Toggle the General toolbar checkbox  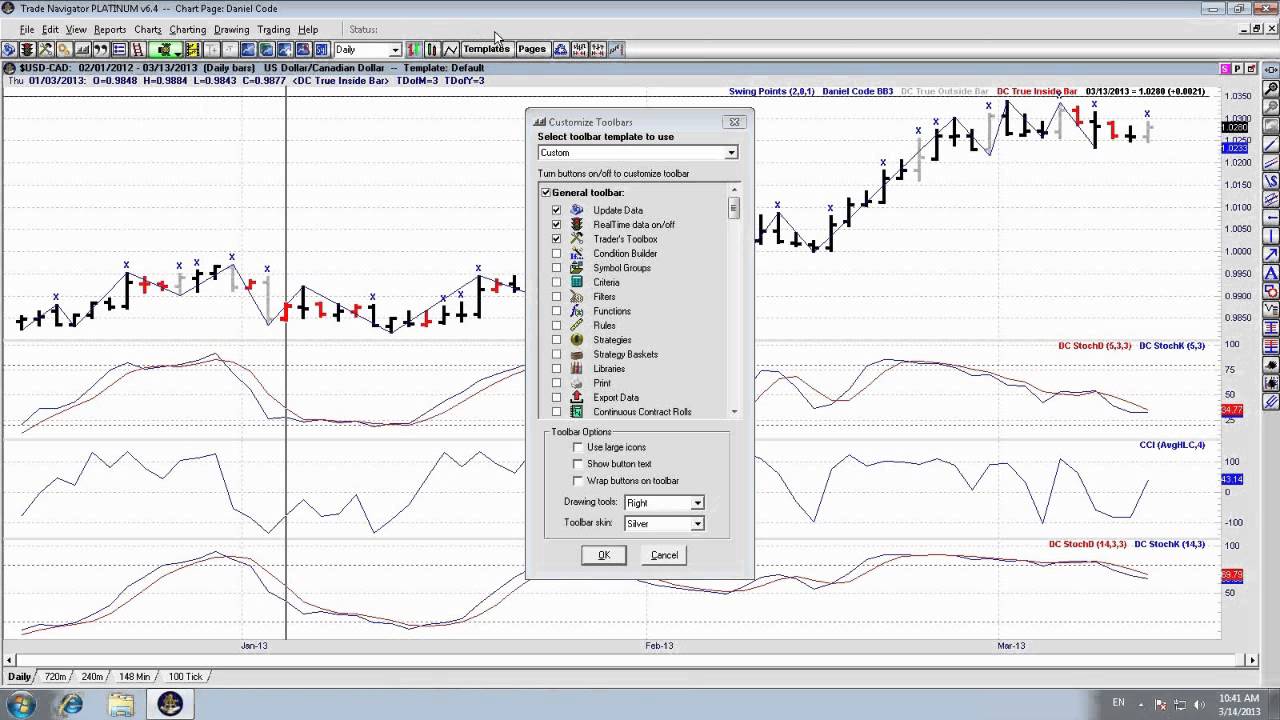point(546,192)
